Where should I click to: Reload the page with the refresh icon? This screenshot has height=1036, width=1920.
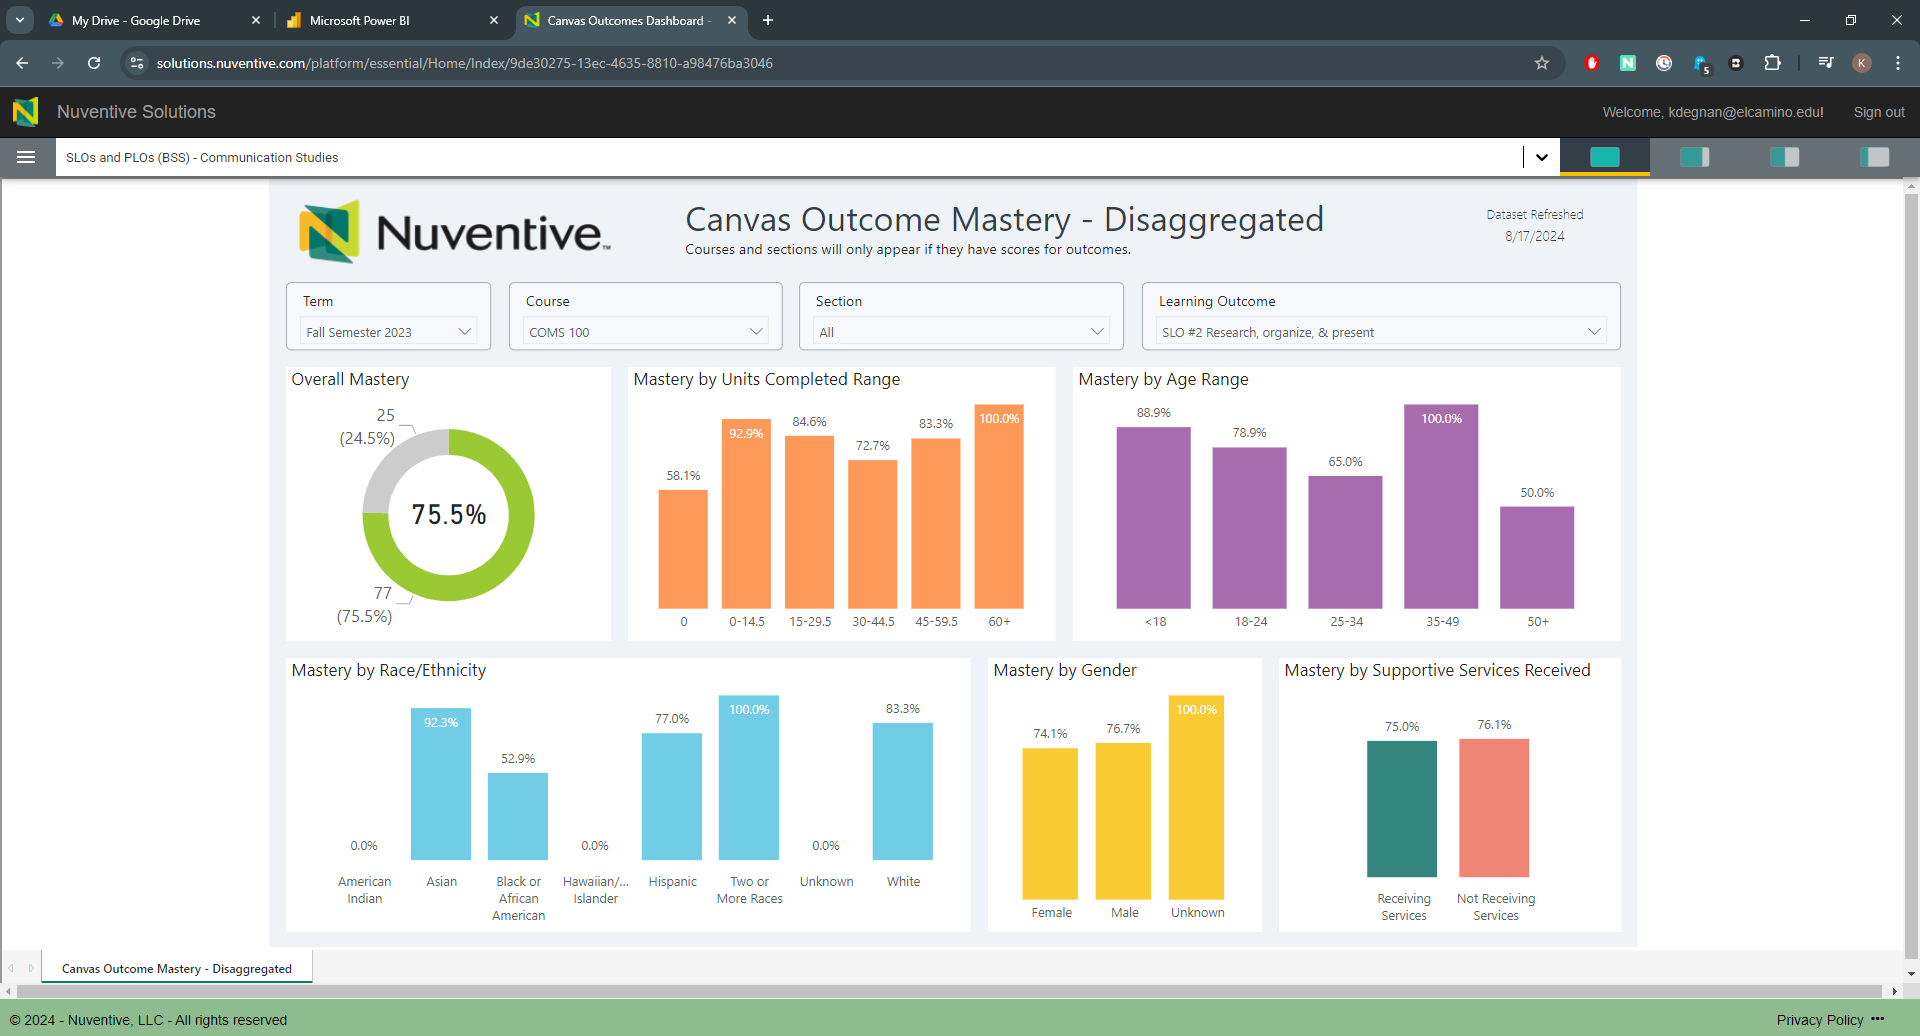click(x=94, y=63)
